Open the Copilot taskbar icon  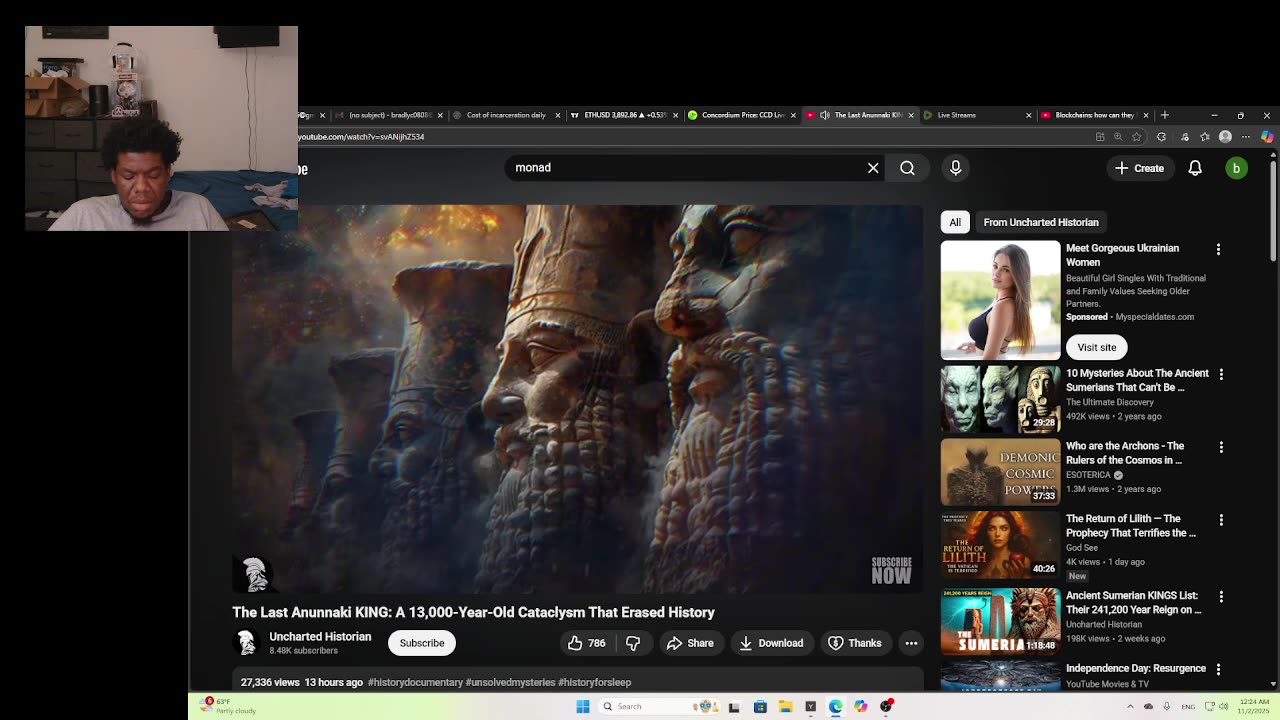coord(860,707)
